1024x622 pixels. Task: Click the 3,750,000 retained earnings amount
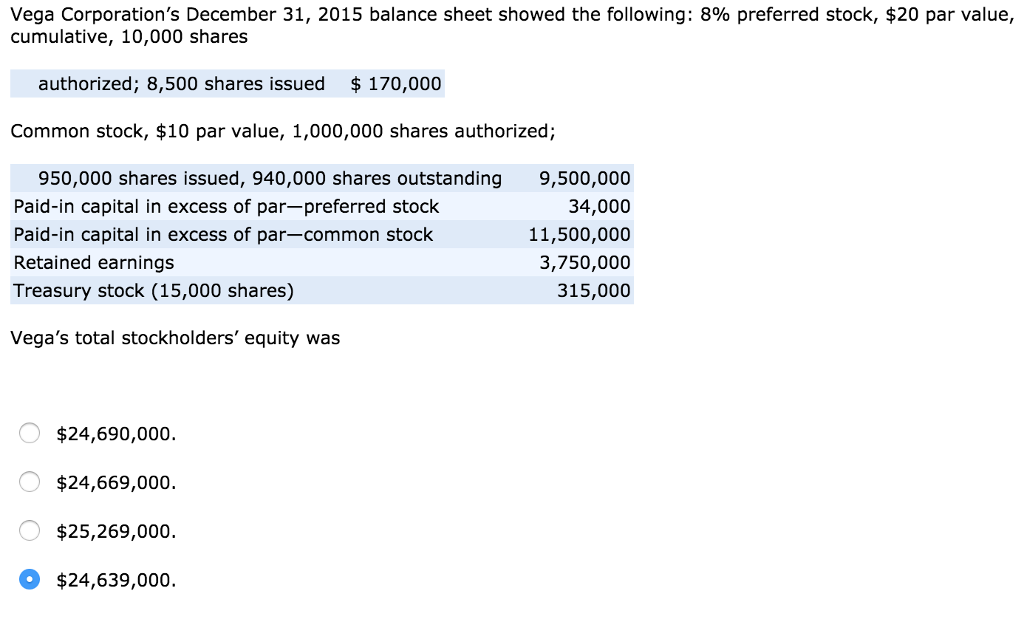pyautogui.click(x=585, y=263)
